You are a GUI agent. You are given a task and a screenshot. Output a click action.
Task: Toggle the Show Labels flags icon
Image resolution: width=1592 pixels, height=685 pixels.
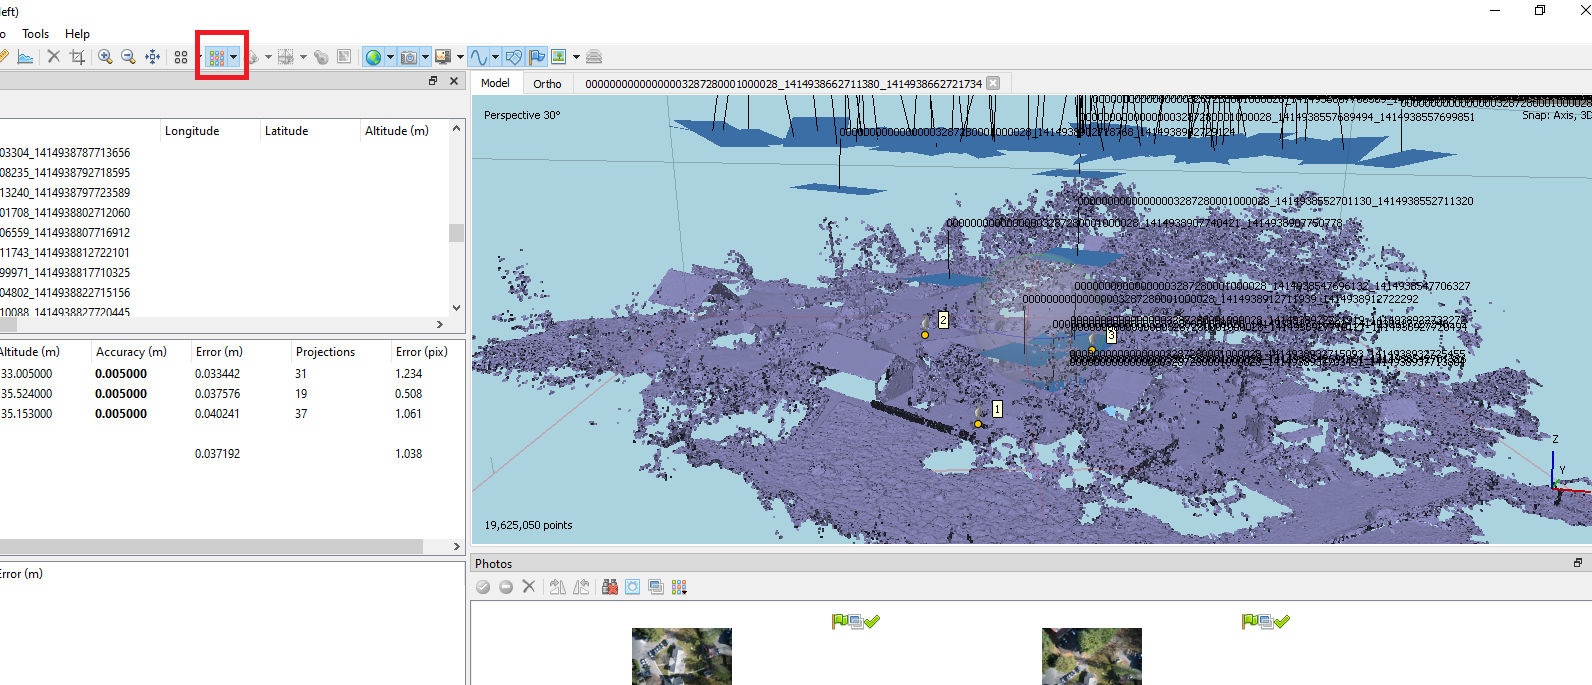point(537,57)
